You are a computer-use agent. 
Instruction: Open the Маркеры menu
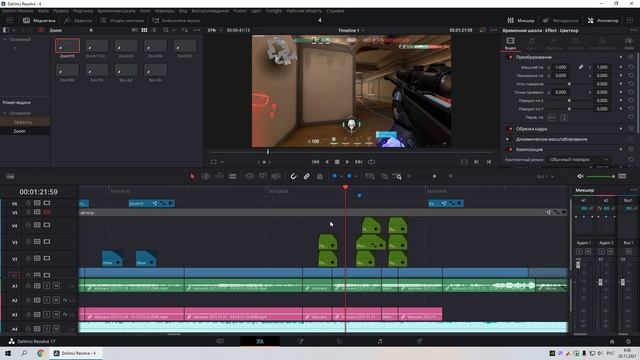[164, 11]
